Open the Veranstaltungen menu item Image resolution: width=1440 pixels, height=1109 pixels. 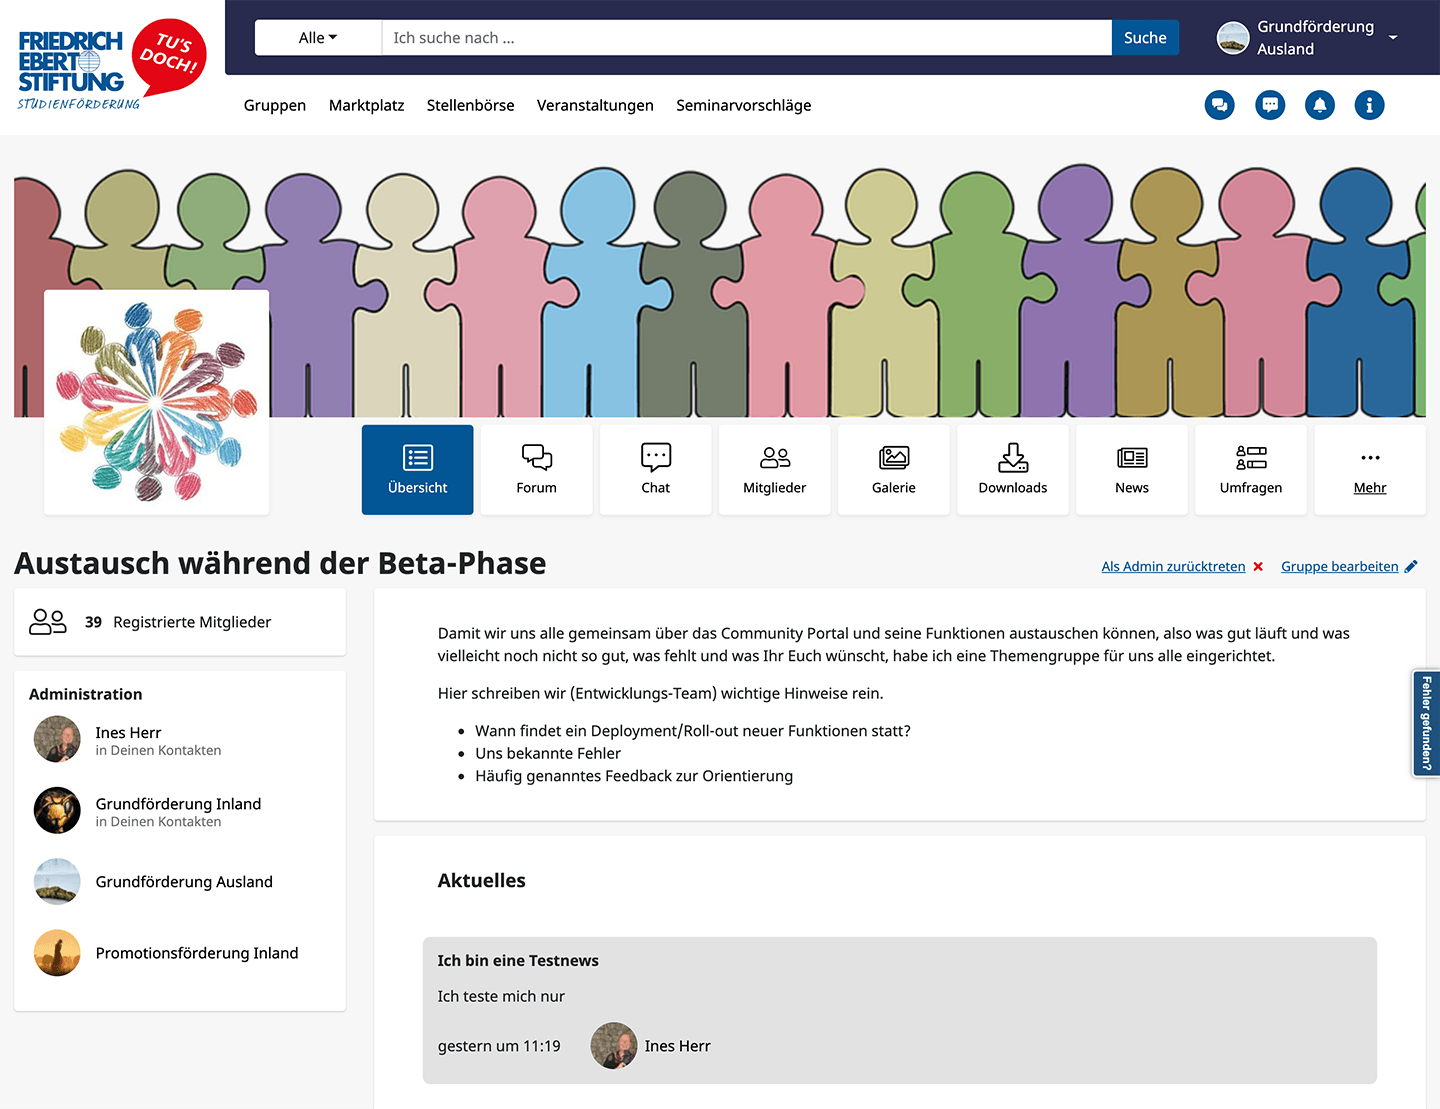(595, 105)
